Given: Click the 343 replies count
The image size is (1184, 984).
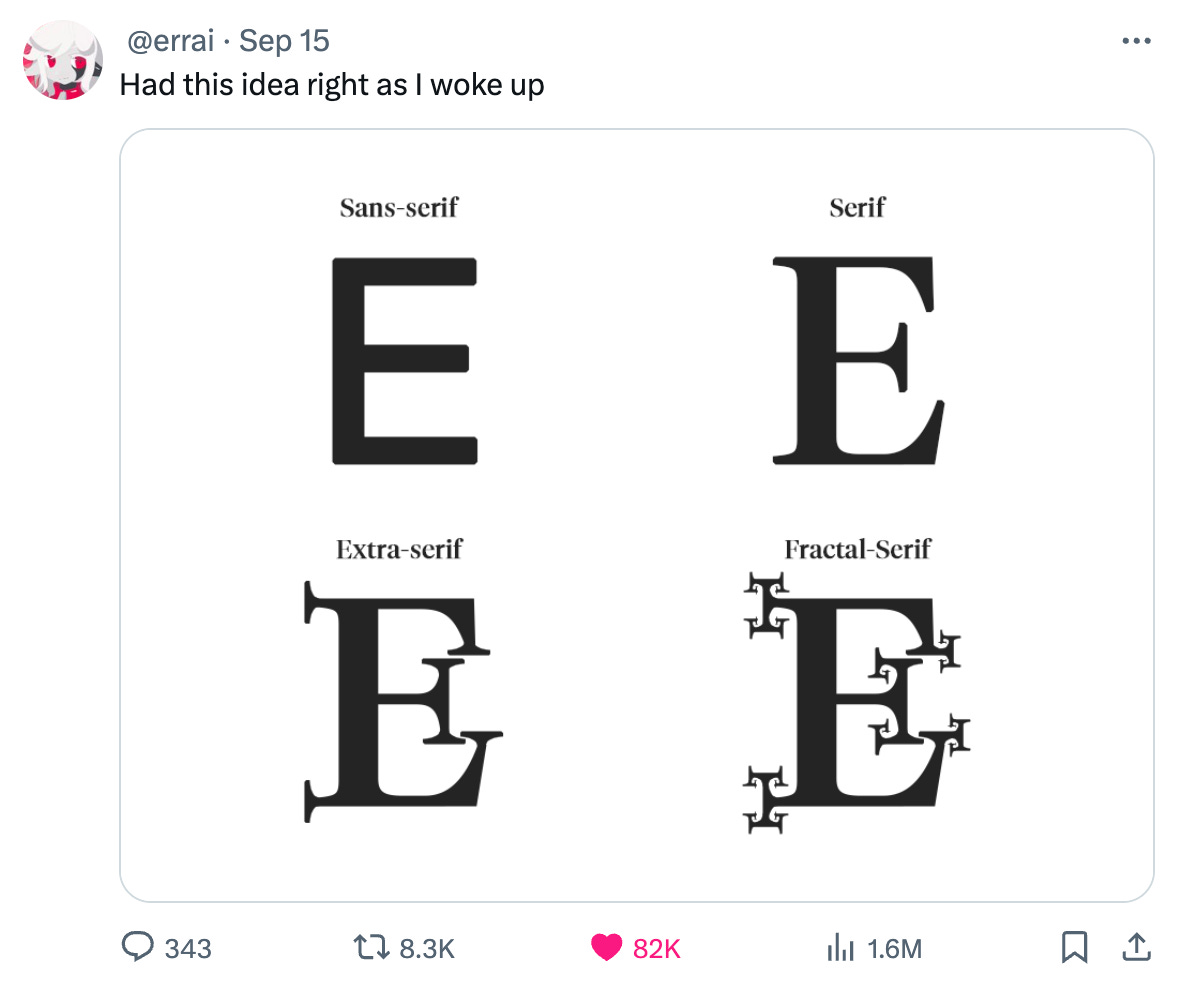Looking at the screenshot, I should coord(188,949).
